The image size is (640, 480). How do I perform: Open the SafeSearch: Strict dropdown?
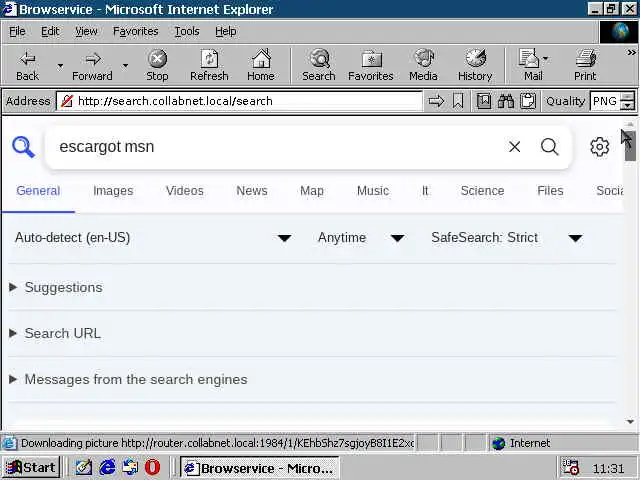point(507,238)
